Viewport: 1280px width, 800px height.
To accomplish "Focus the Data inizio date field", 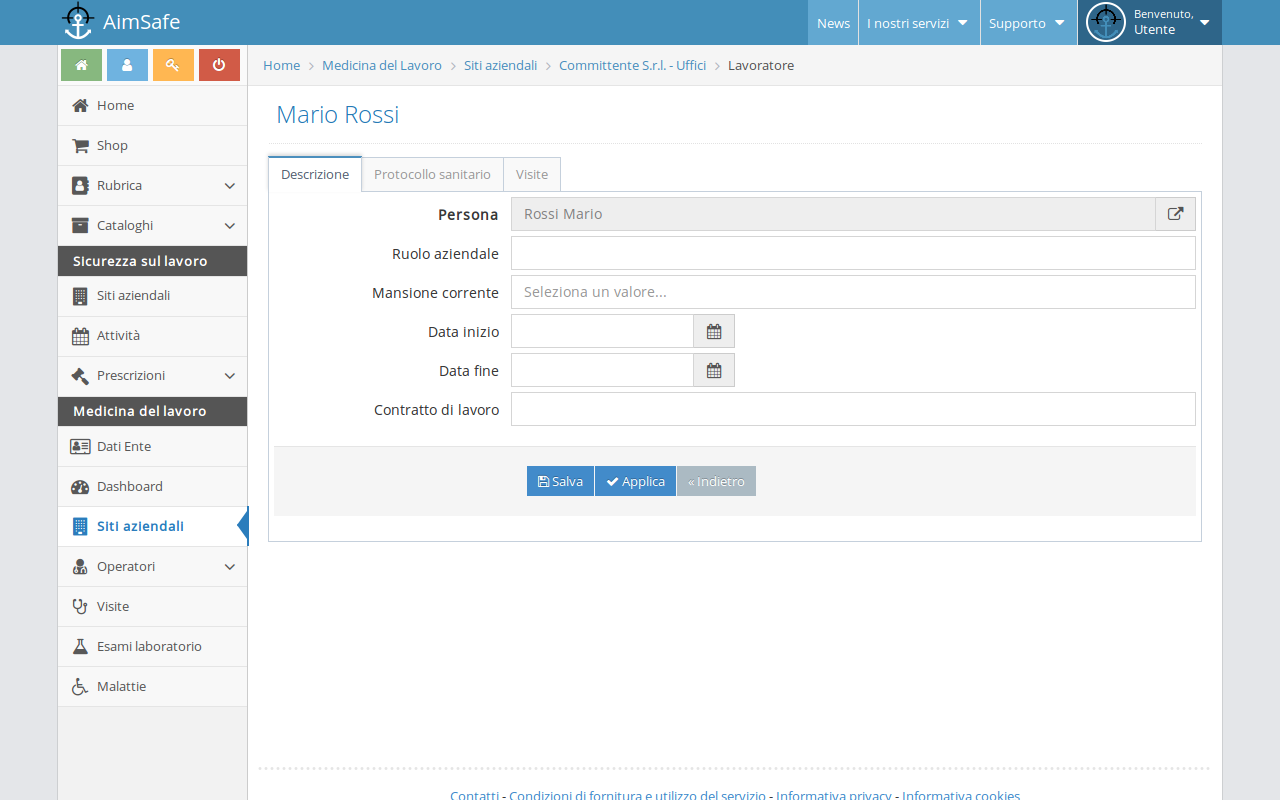I will (602, 331).
